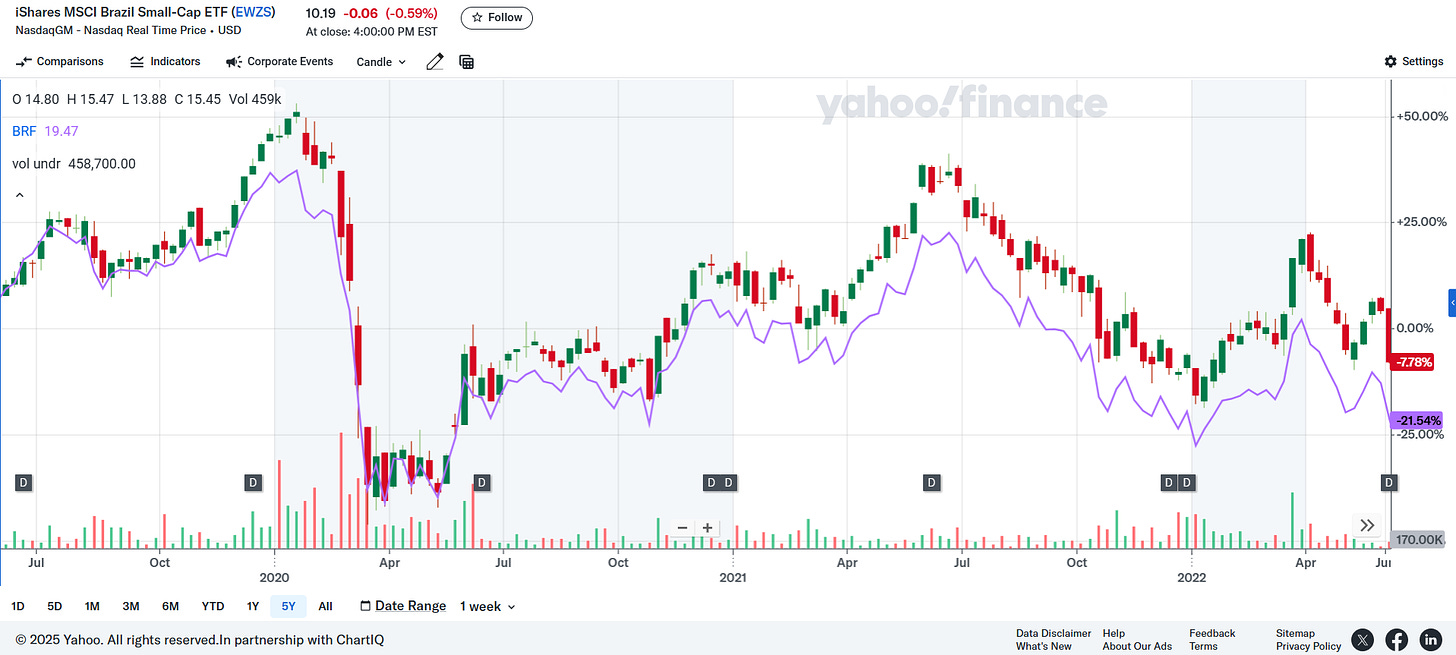Viewport: 1456px width, 655px height.
Task: Collapse the indicator legend chevron
Action: tap(18, 195)
